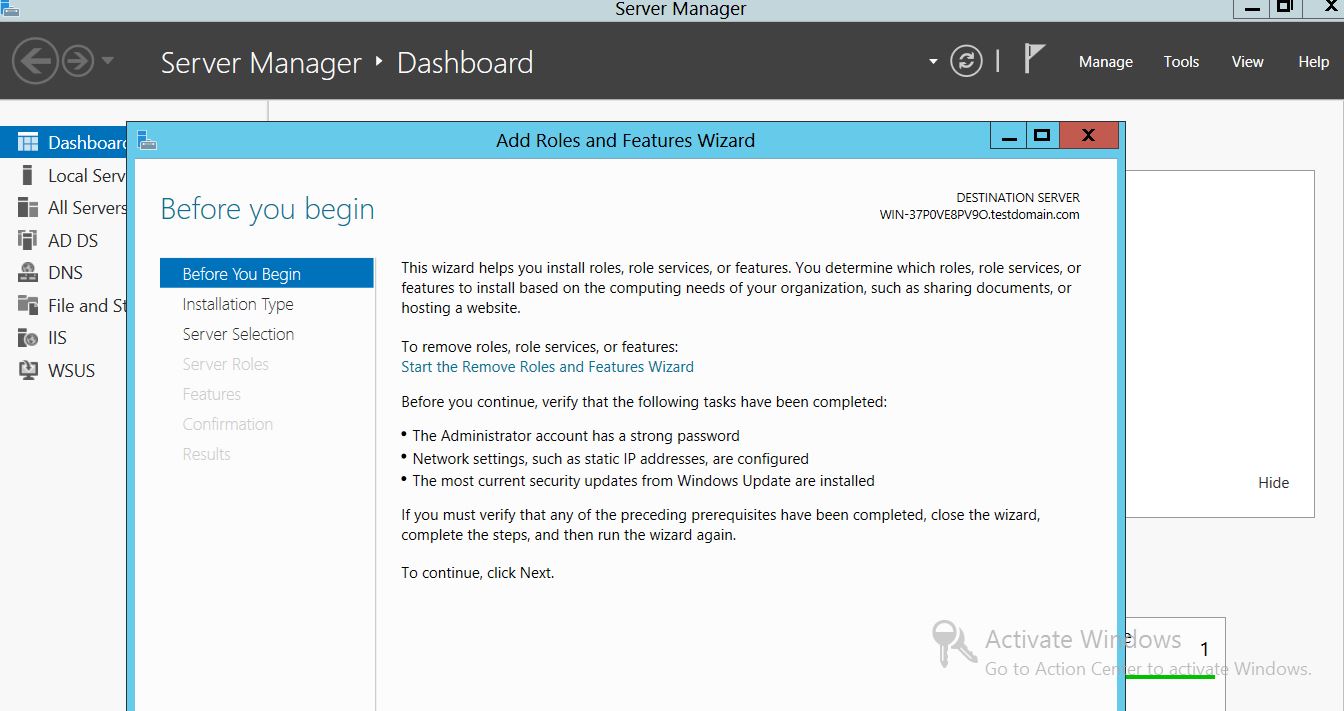Select the WSUS role icon

(28, 370)
